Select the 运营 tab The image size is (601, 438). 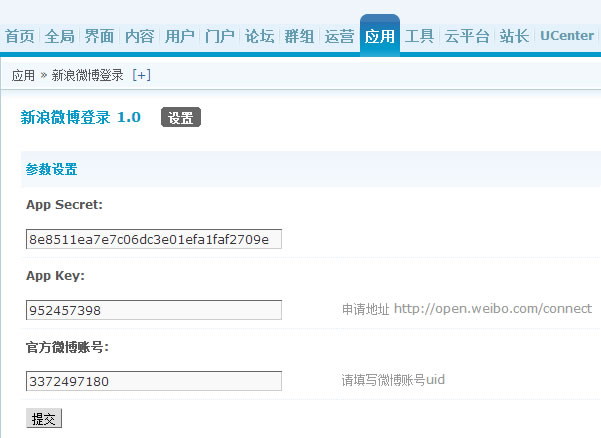(339, 36)
